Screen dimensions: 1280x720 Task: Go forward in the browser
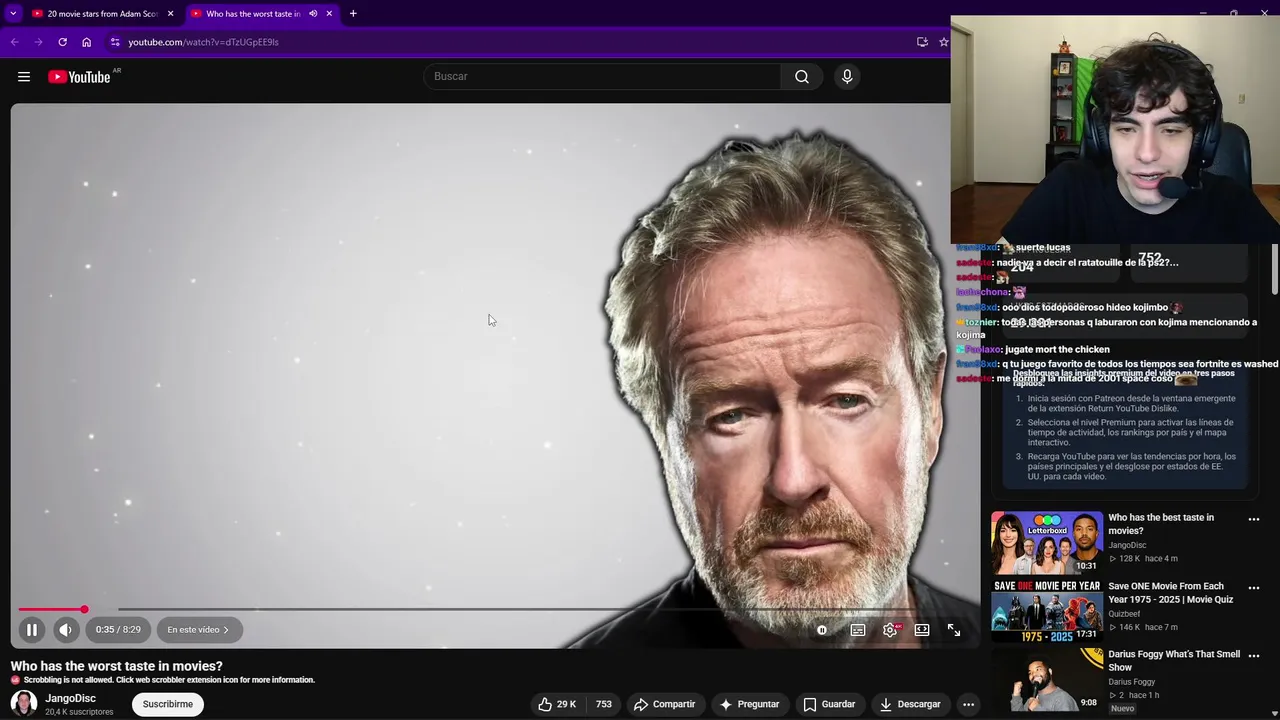click(x=38, y=42)
